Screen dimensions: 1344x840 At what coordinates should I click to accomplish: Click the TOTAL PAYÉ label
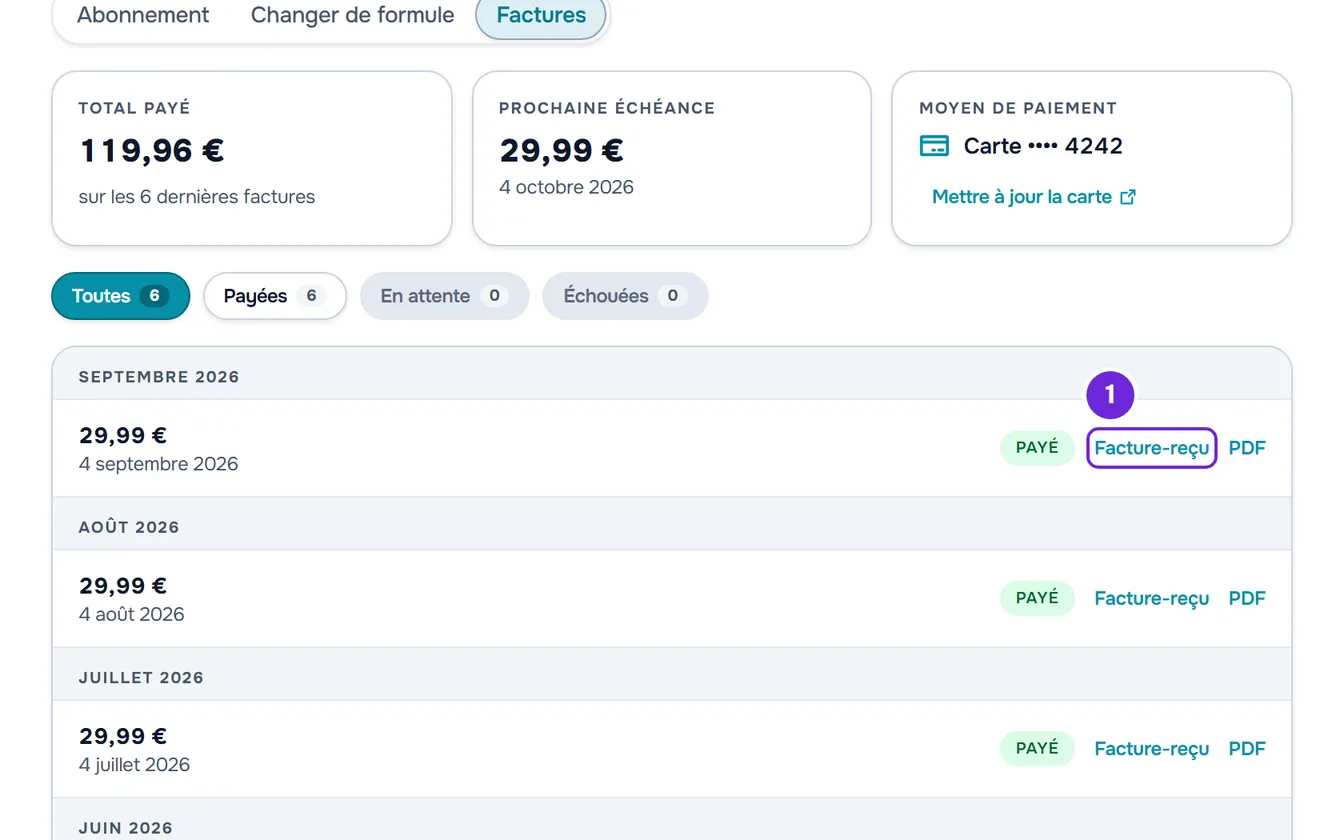coord(135,108)
